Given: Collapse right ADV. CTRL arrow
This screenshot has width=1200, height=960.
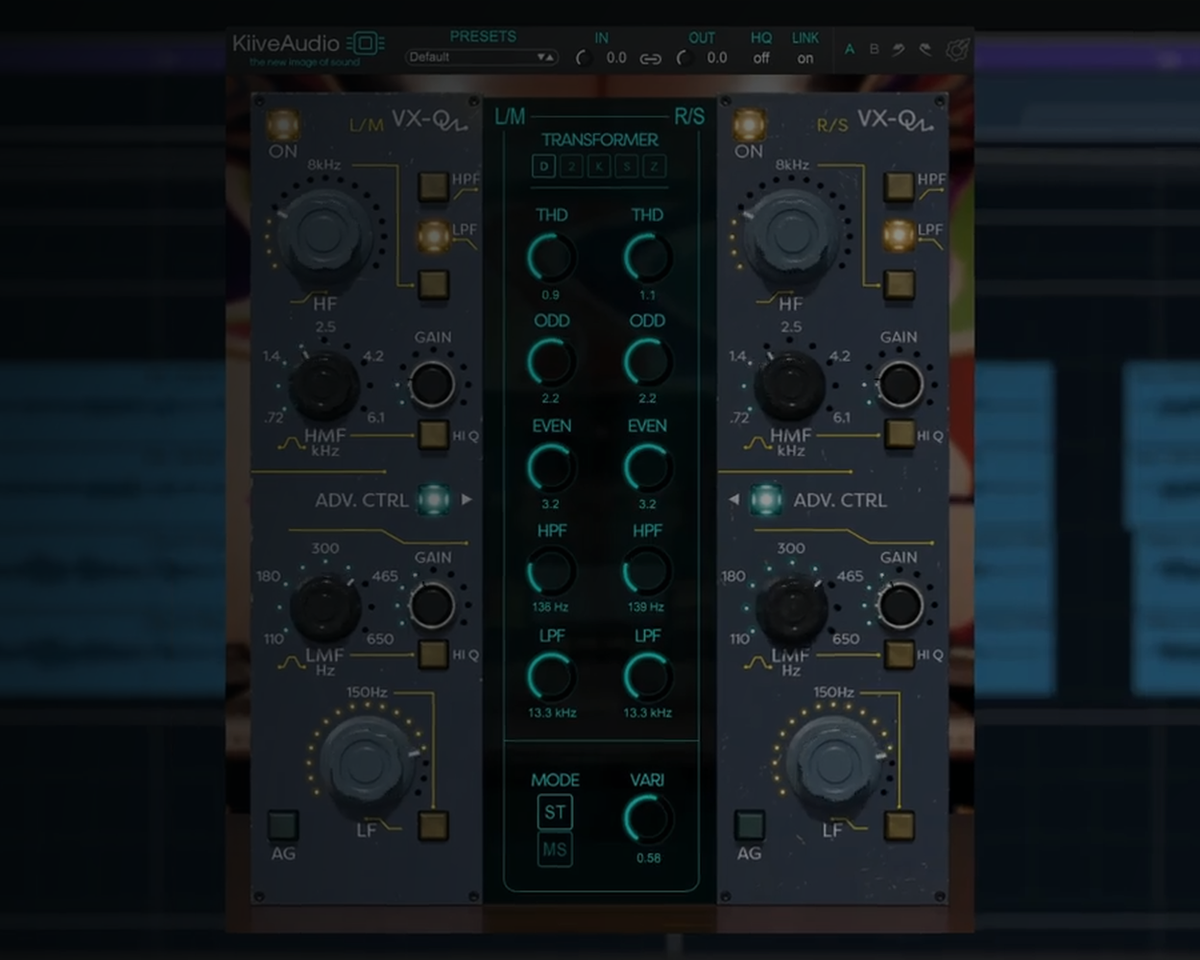Looking at the screenshot, I should (733, 499).
